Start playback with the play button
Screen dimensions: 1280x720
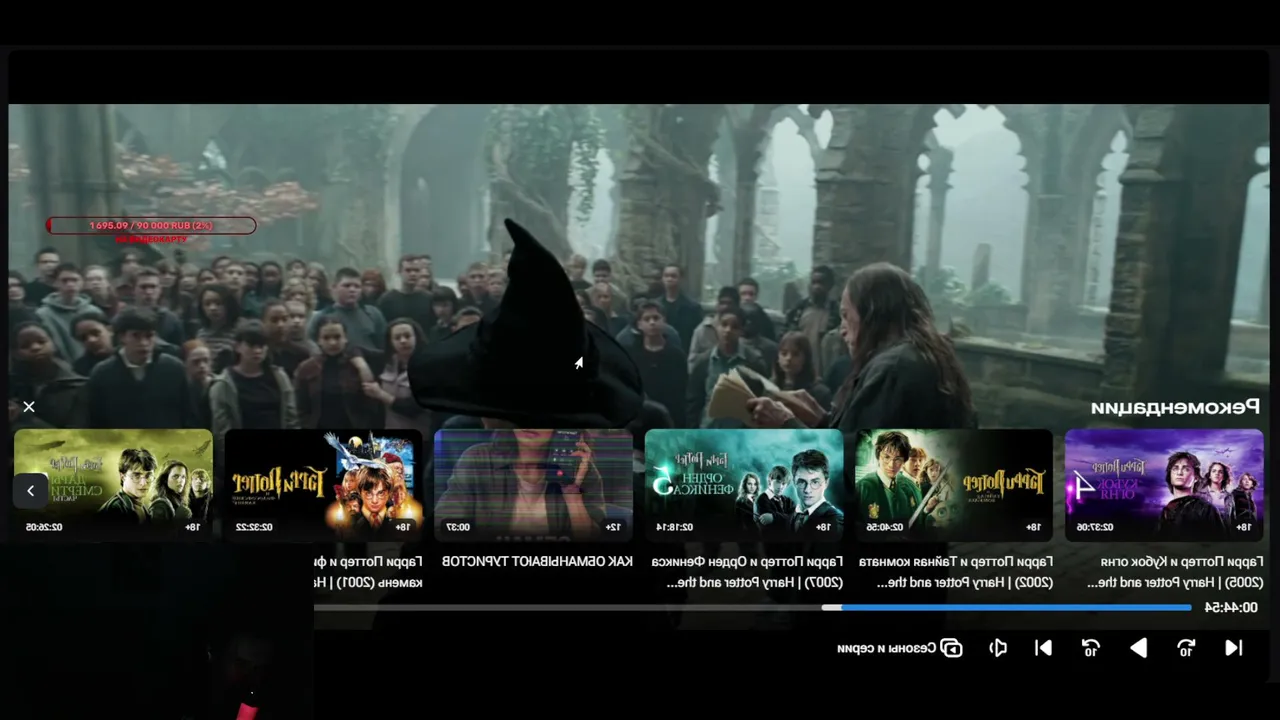point(1138,648)
